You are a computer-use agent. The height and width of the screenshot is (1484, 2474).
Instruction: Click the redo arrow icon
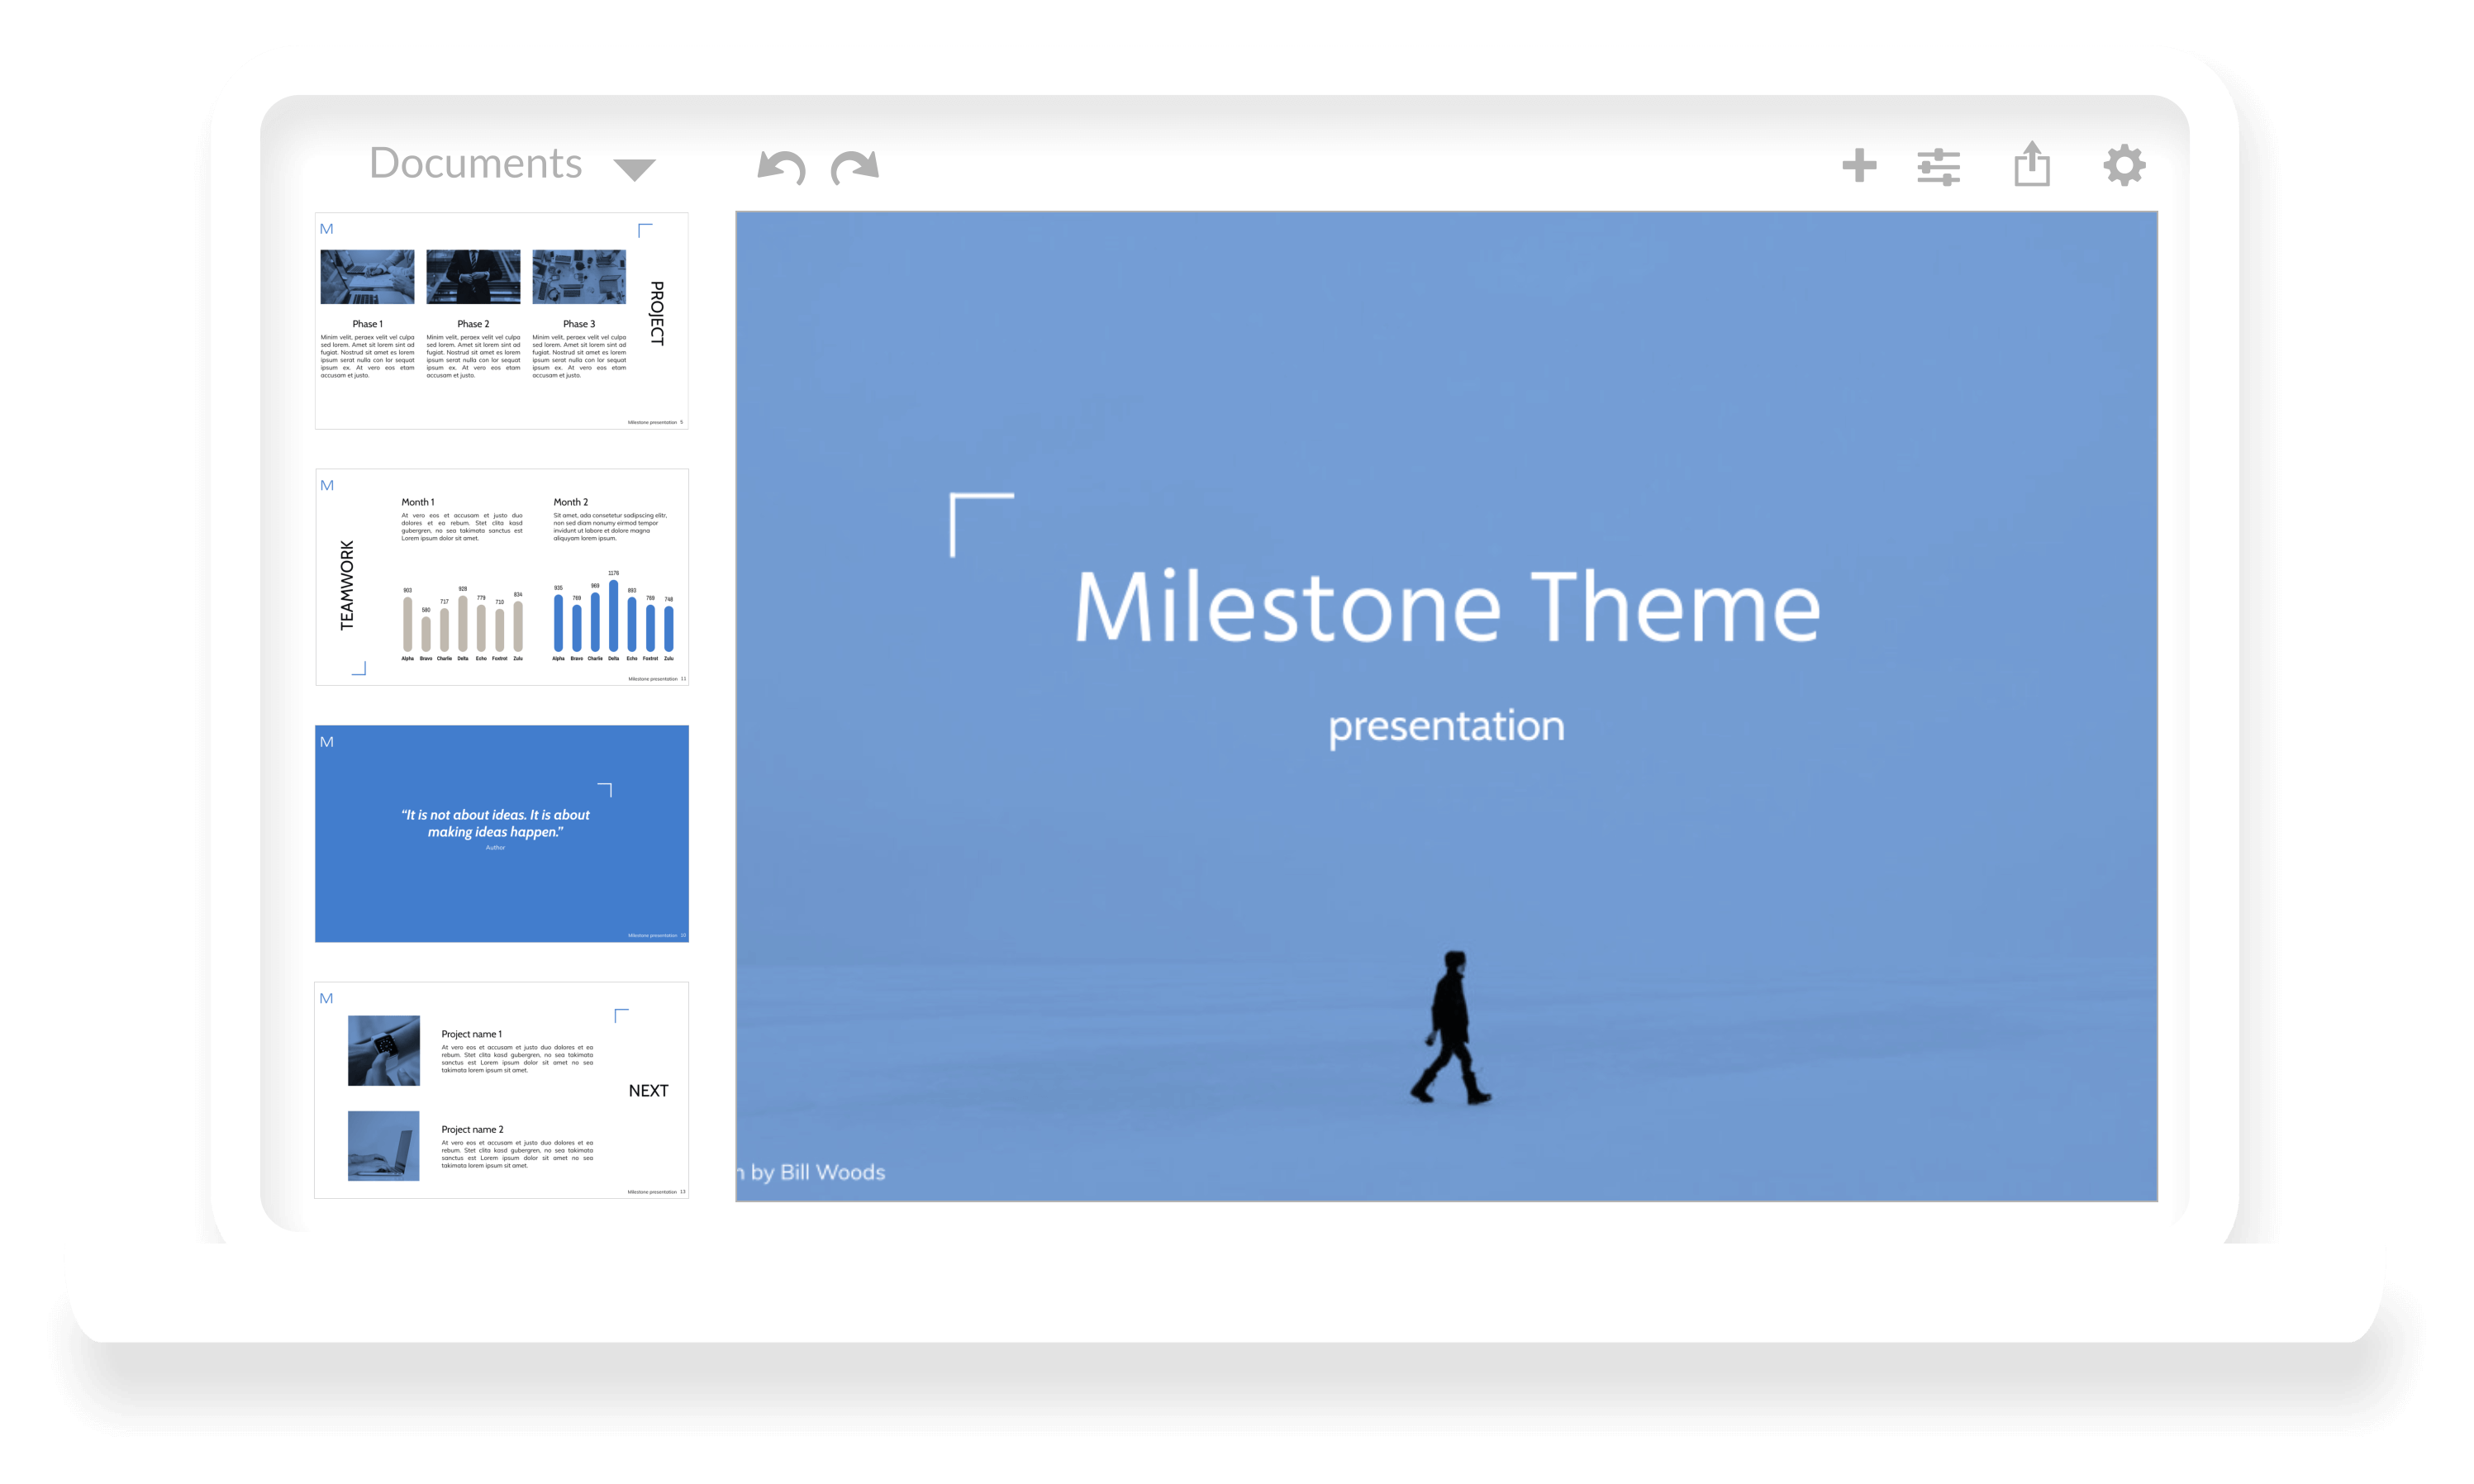click(x=854, y=166)
